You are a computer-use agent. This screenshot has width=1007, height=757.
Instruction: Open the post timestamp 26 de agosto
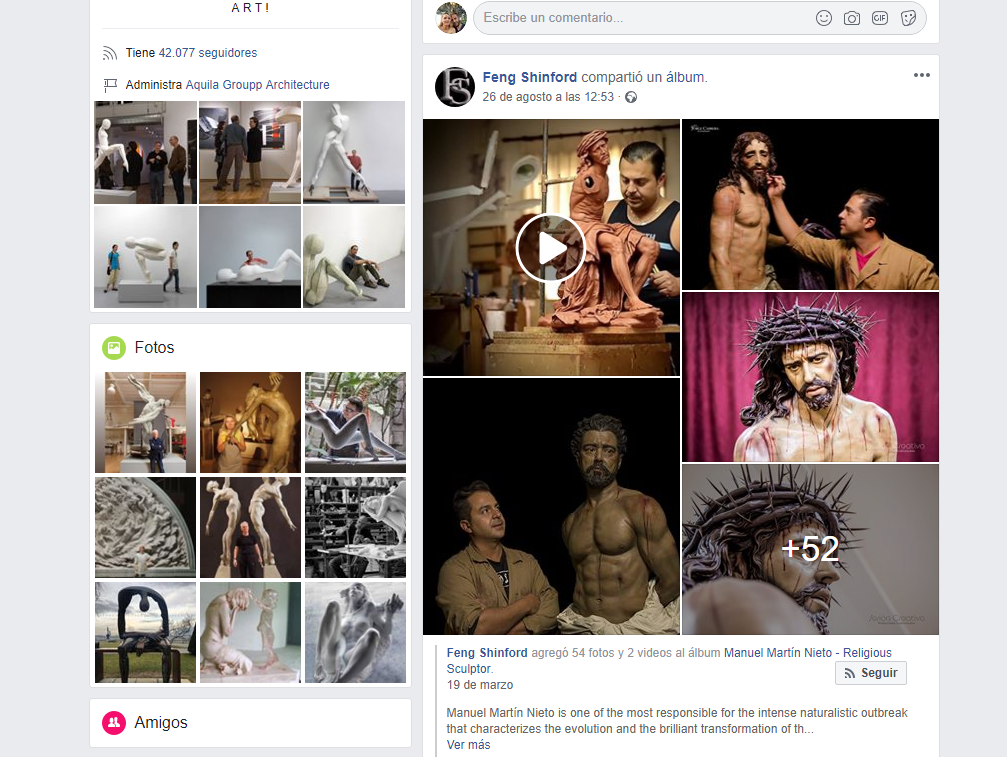pos(547,97)
